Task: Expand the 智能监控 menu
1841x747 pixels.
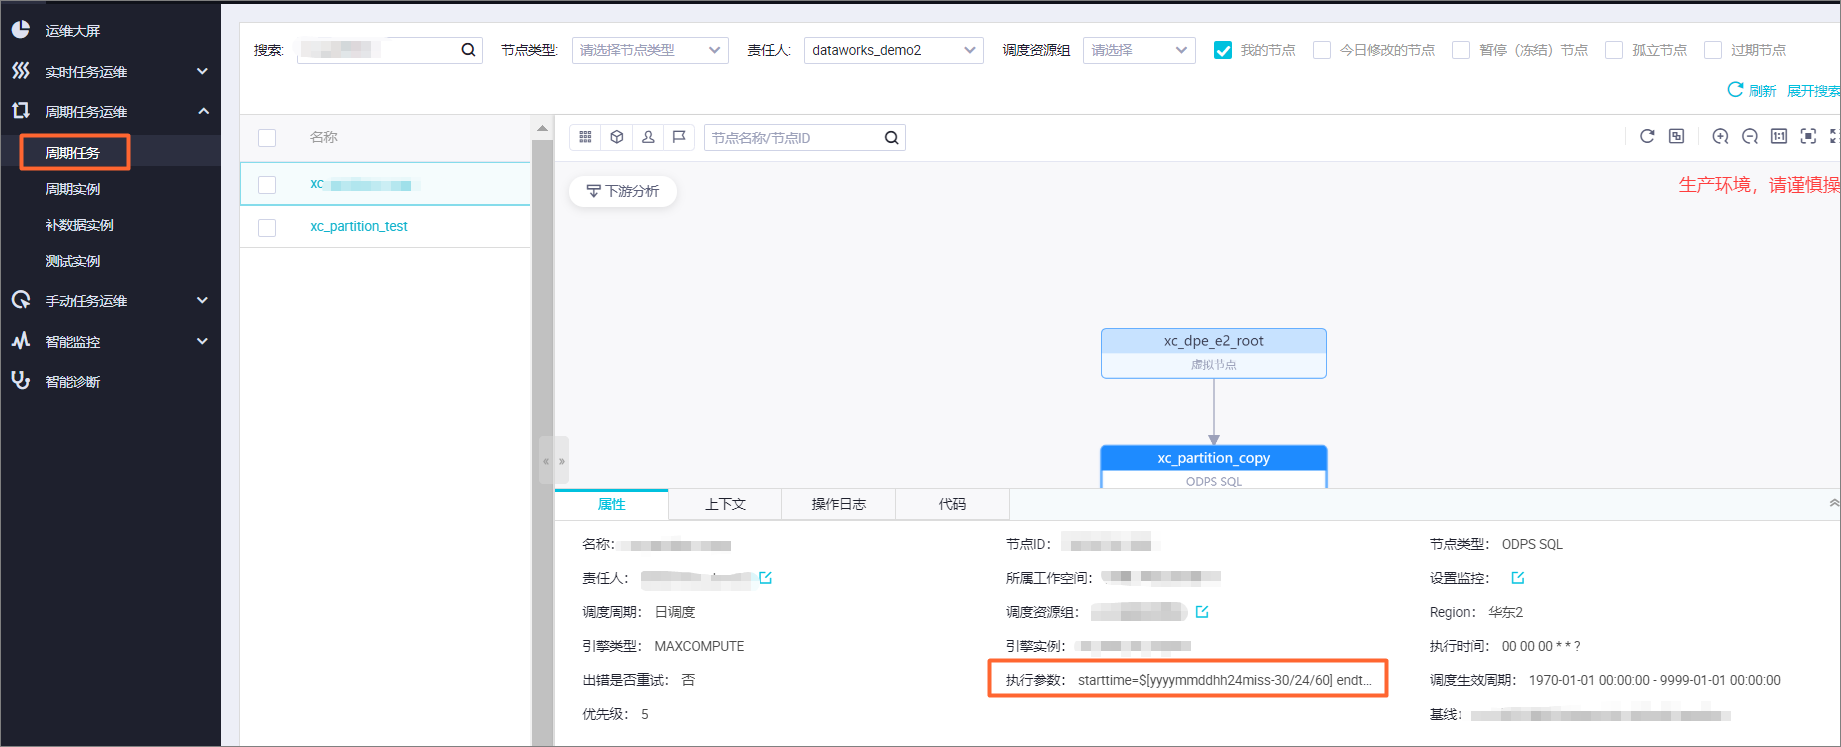Action: 202,341
